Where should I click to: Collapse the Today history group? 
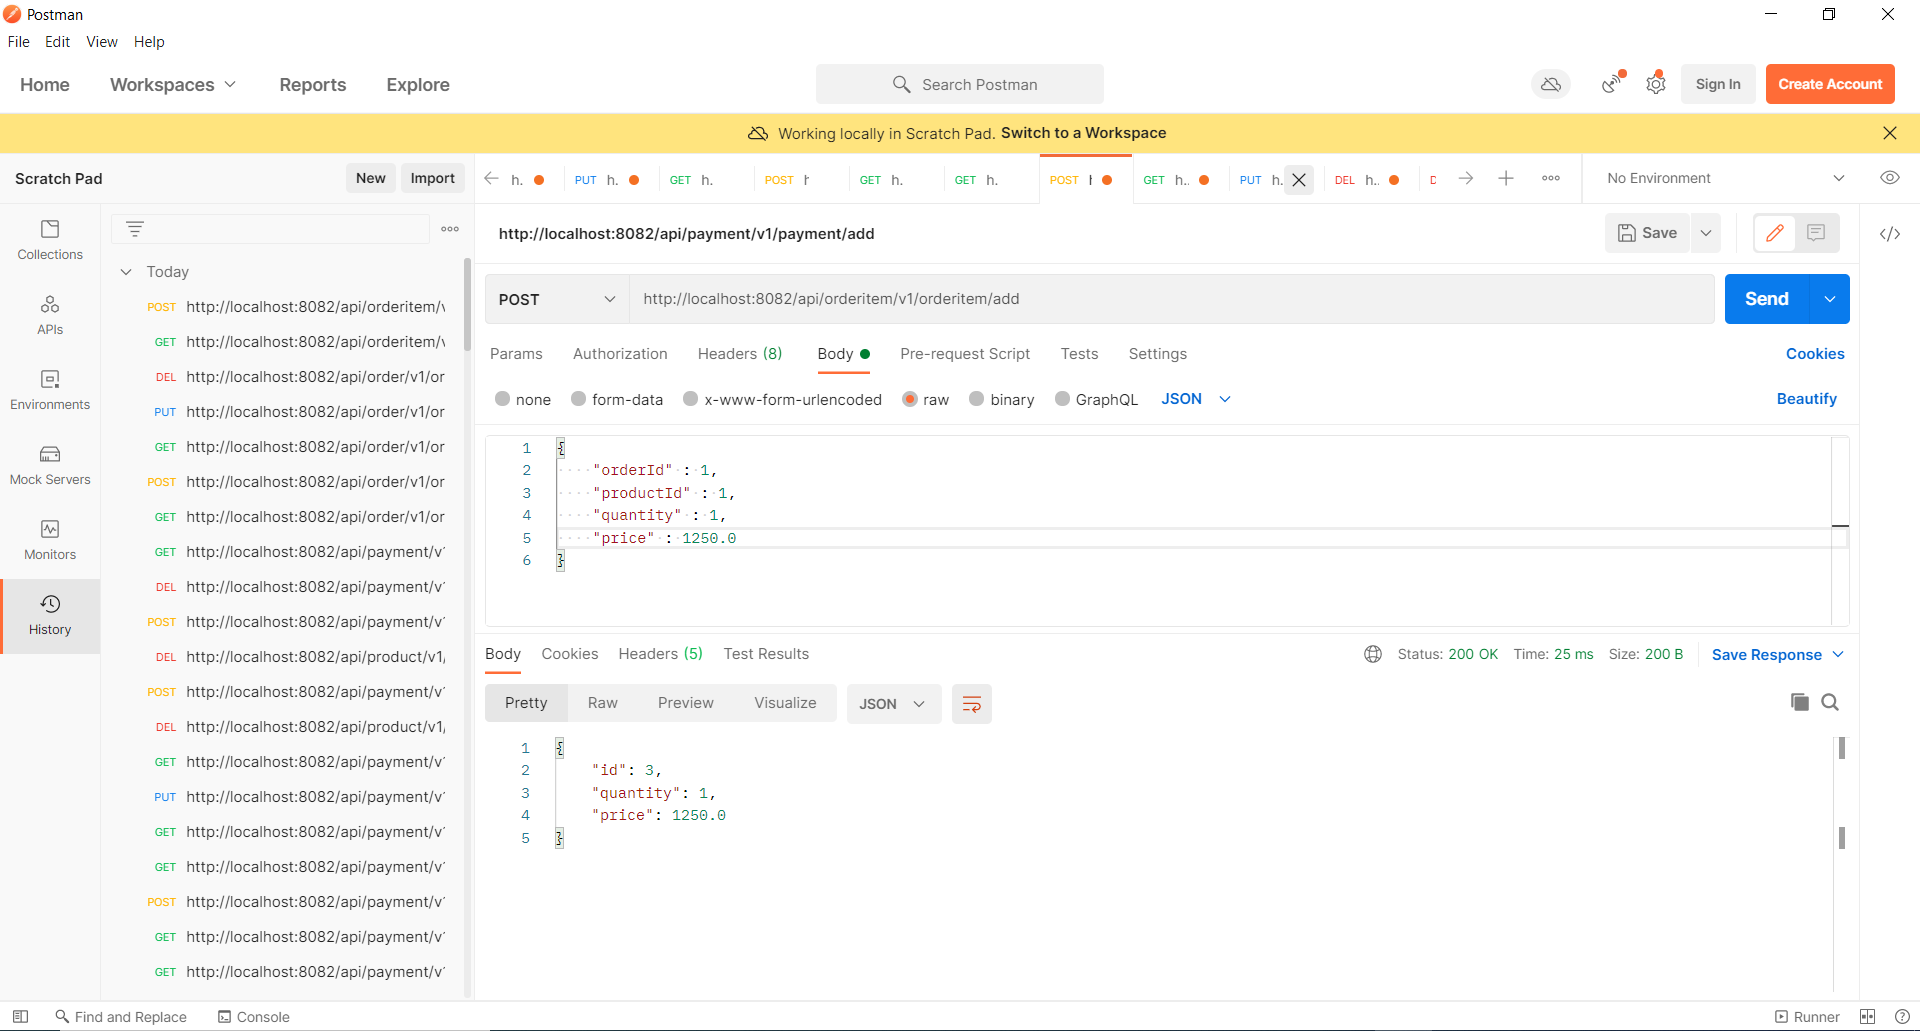tap(126, 272)
